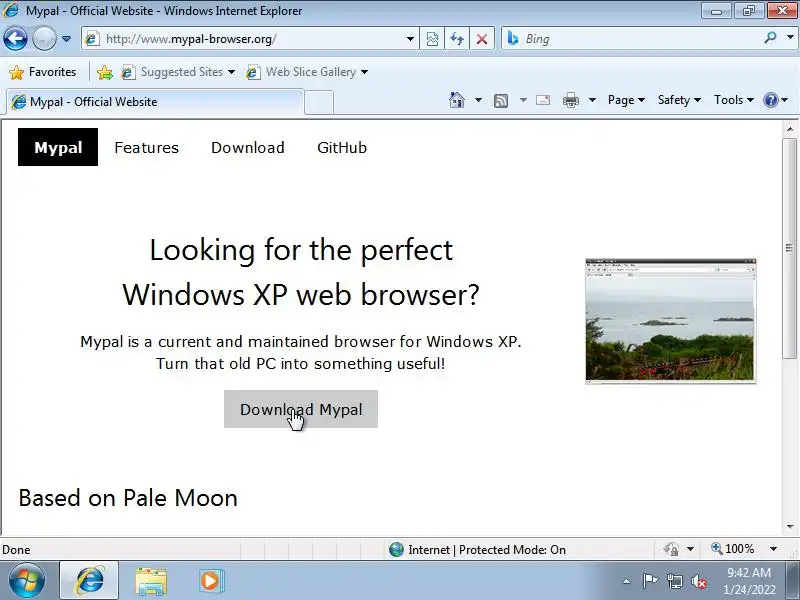
Task: Click the IE page icon in address bar
Action: pos(92,39)
